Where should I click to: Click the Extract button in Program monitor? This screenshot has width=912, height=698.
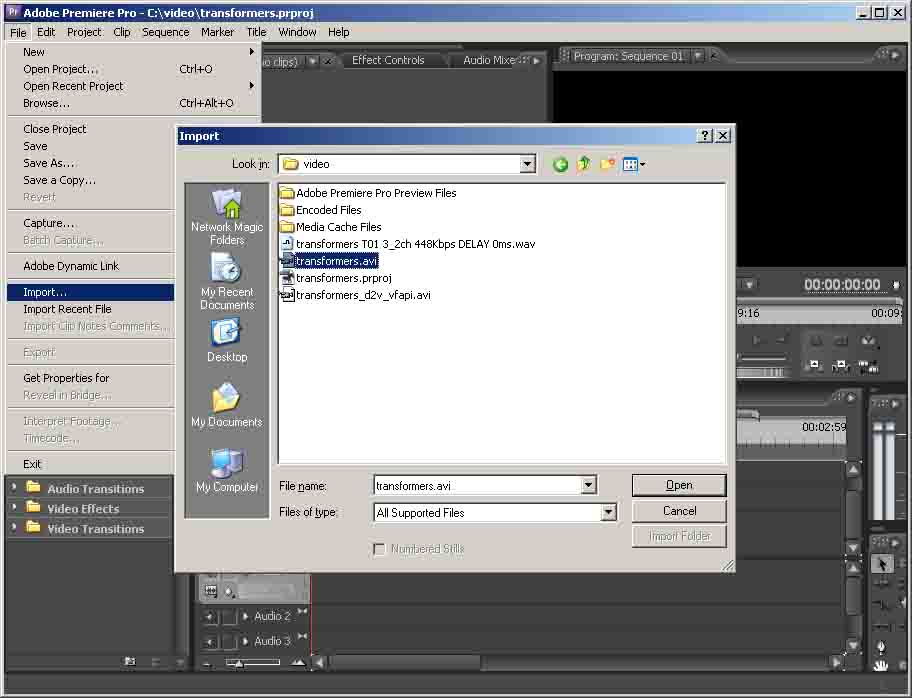tap(840, 366)
